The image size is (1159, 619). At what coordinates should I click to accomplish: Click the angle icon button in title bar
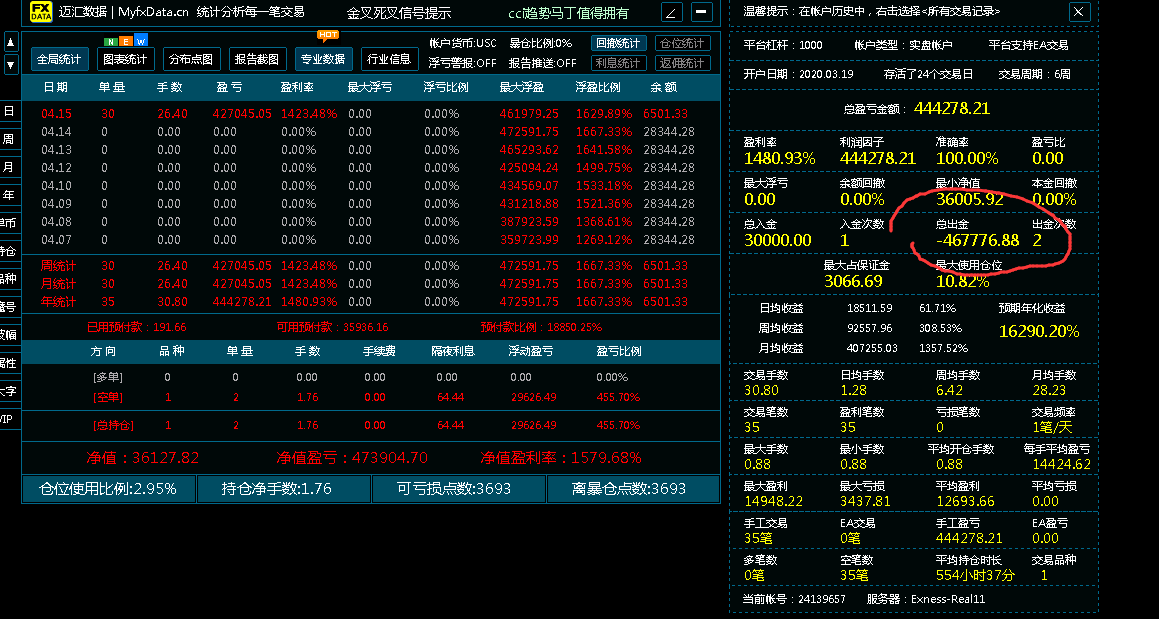point(671,12)
